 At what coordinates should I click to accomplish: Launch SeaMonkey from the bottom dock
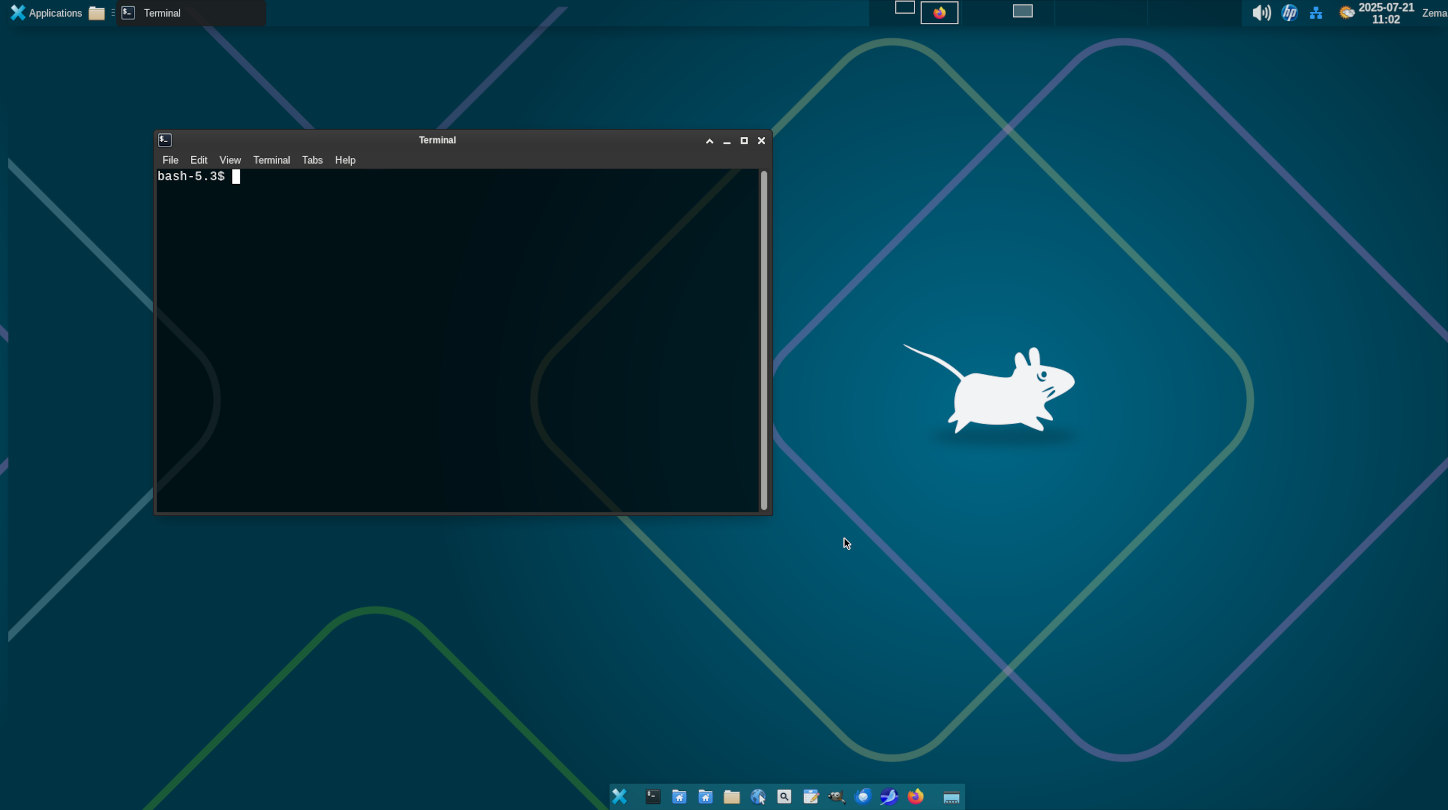point(889,797)
